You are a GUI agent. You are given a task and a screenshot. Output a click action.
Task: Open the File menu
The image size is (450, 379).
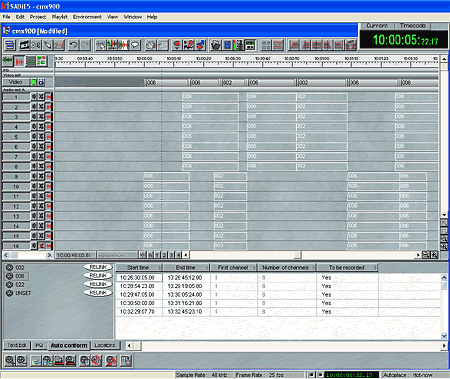(6, 17)
